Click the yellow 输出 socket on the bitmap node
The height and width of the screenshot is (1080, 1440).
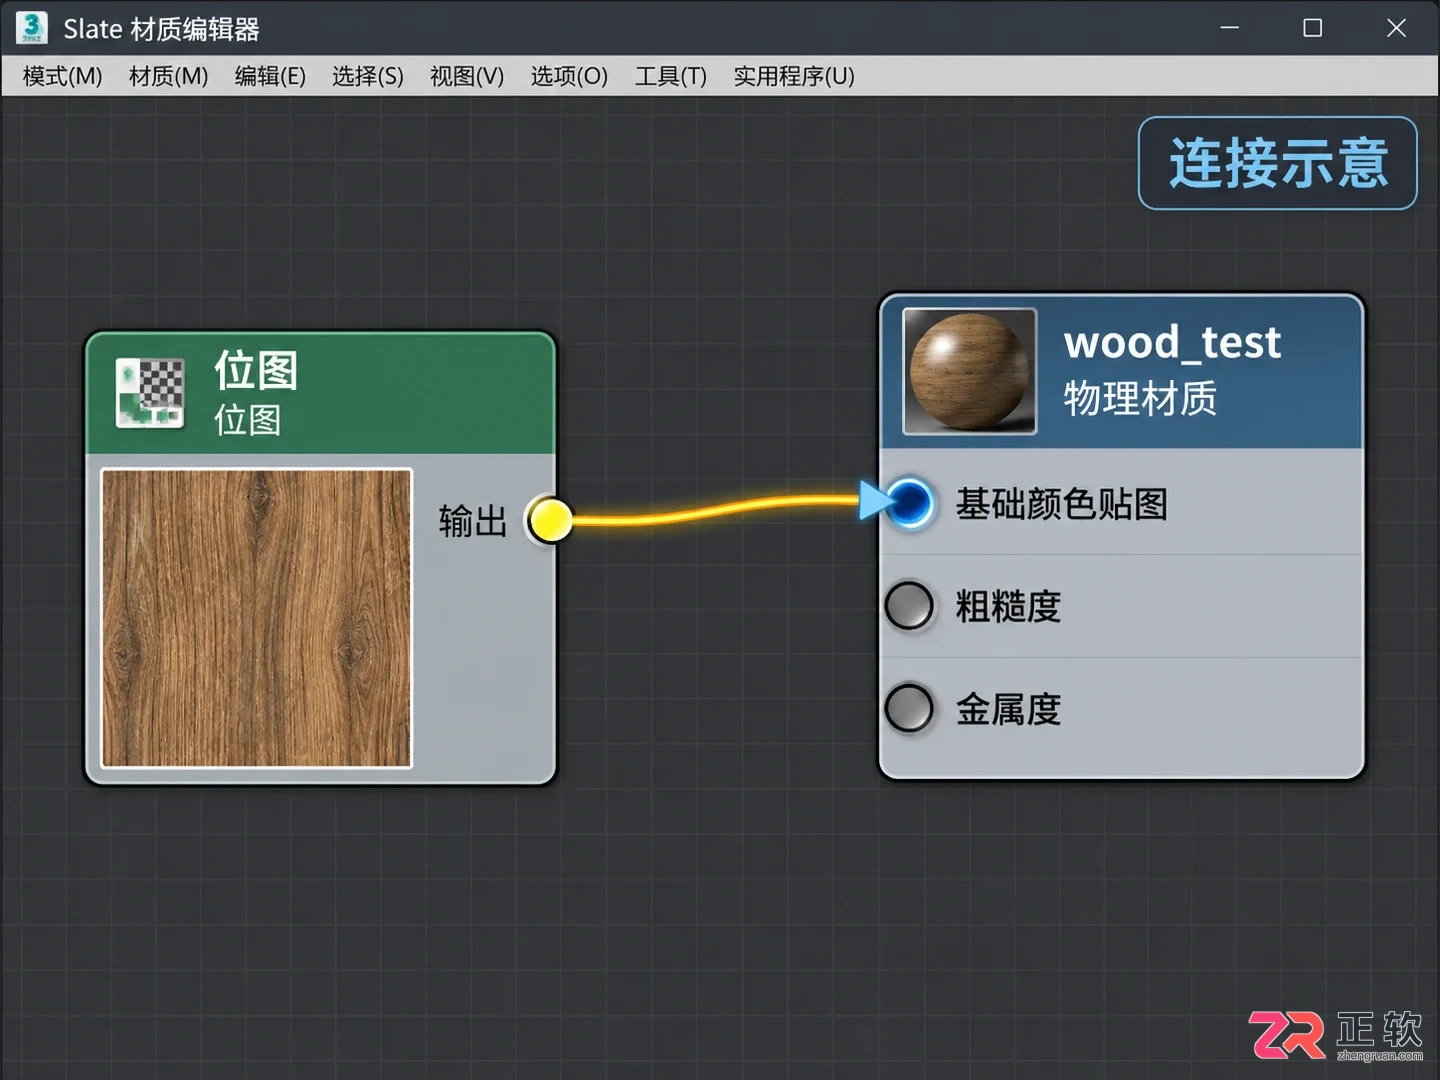point(549,520)
